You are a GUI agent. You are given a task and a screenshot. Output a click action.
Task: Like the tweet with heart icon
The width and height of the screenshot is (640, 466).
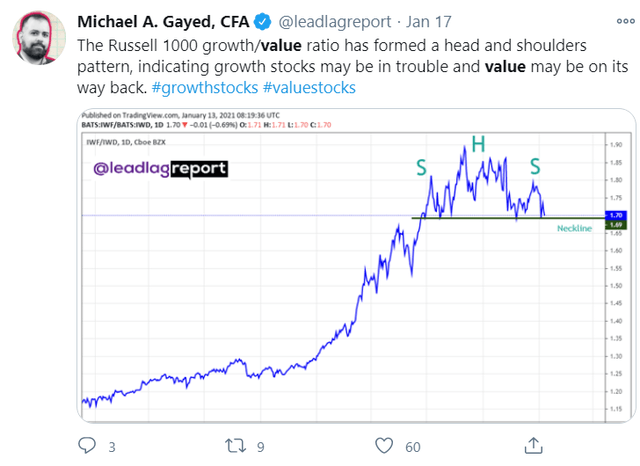(384, 446)
